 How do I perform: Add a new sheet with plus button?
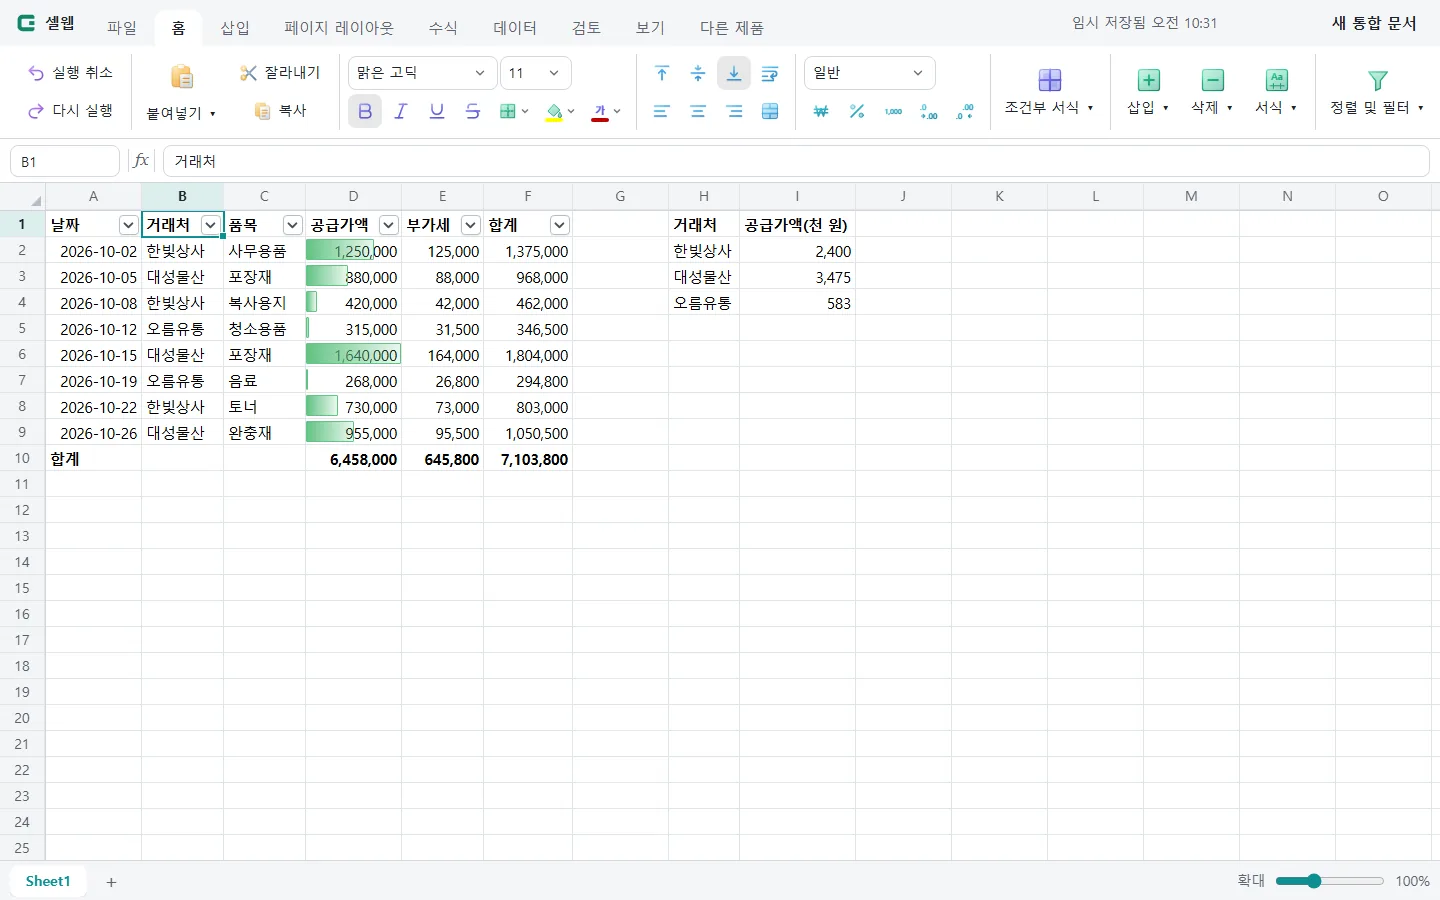(111, 882)
